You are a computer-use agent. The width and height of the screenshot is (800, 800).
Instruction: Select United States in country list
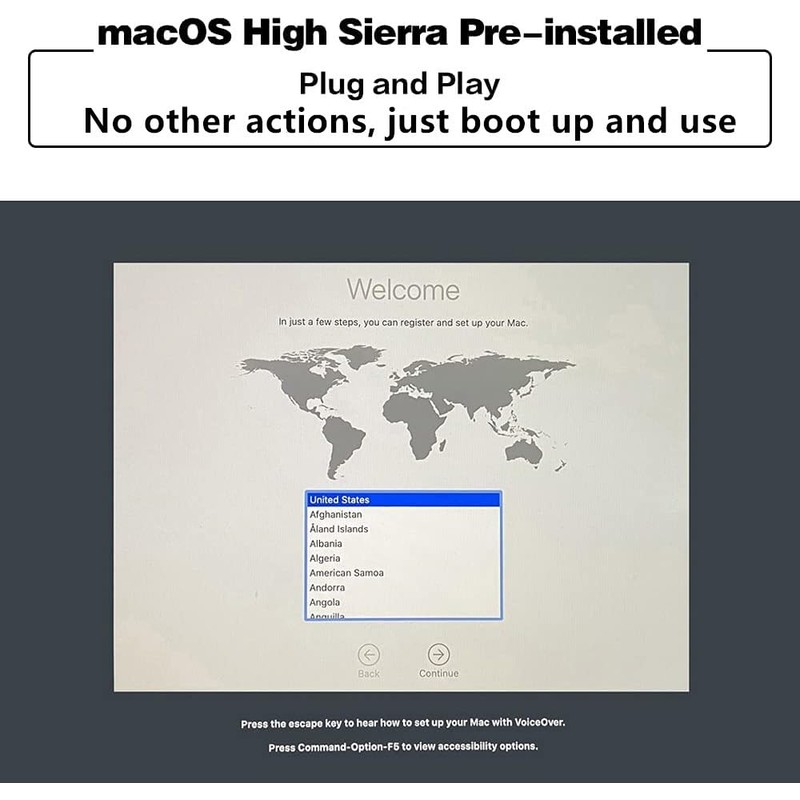[403, 499]
